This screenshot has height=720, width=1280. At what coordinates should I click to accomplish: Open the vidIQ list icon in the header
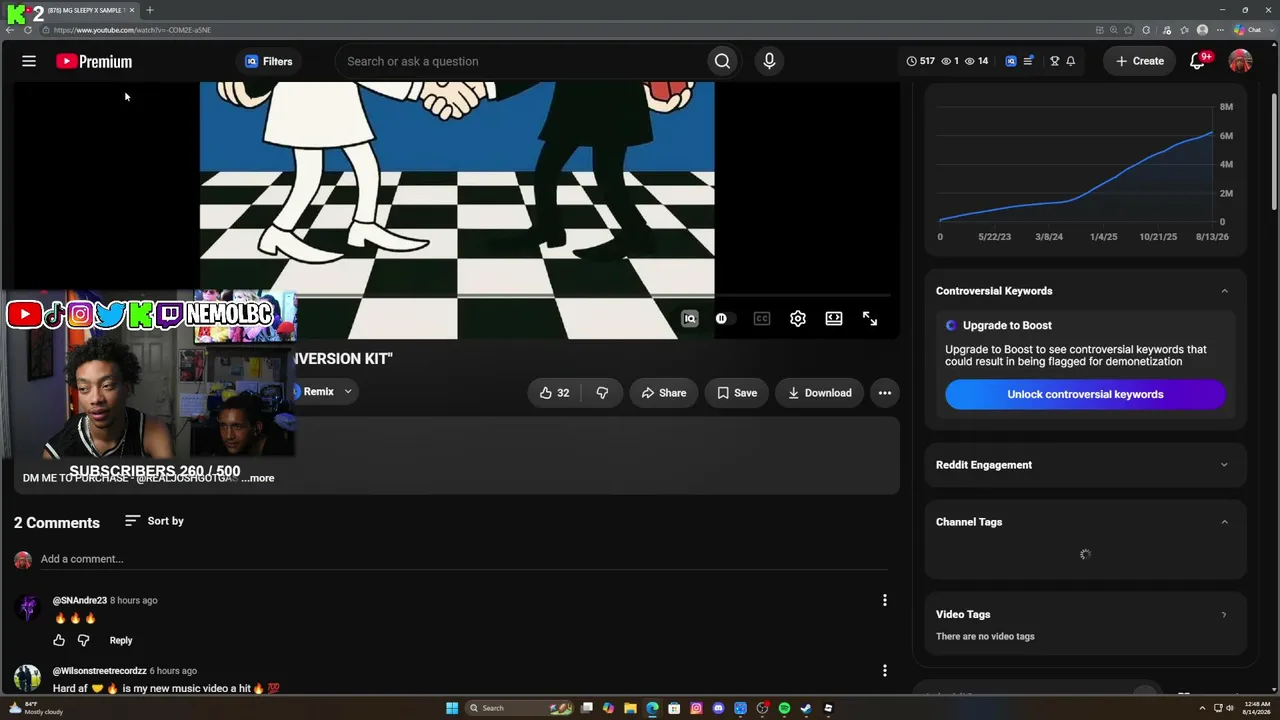click(1028, 61)
